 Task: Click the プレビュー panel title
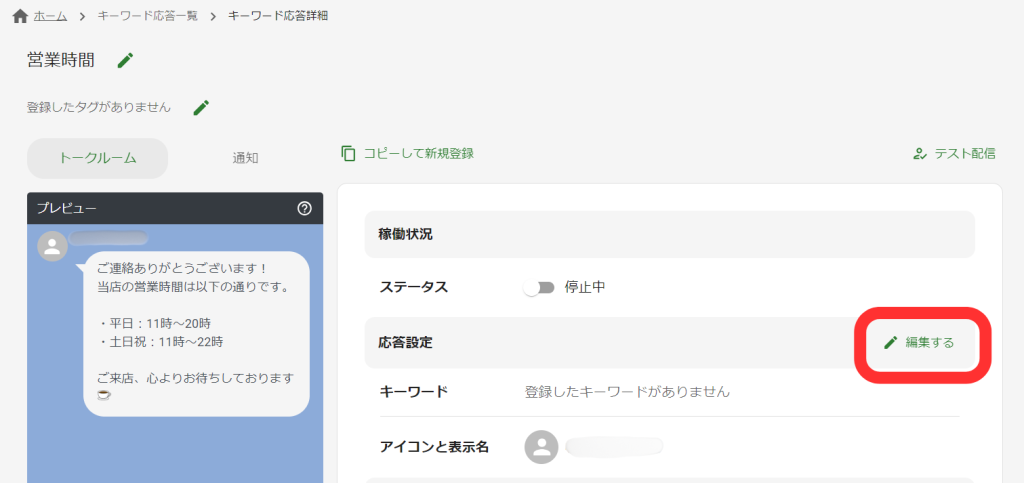67,209
